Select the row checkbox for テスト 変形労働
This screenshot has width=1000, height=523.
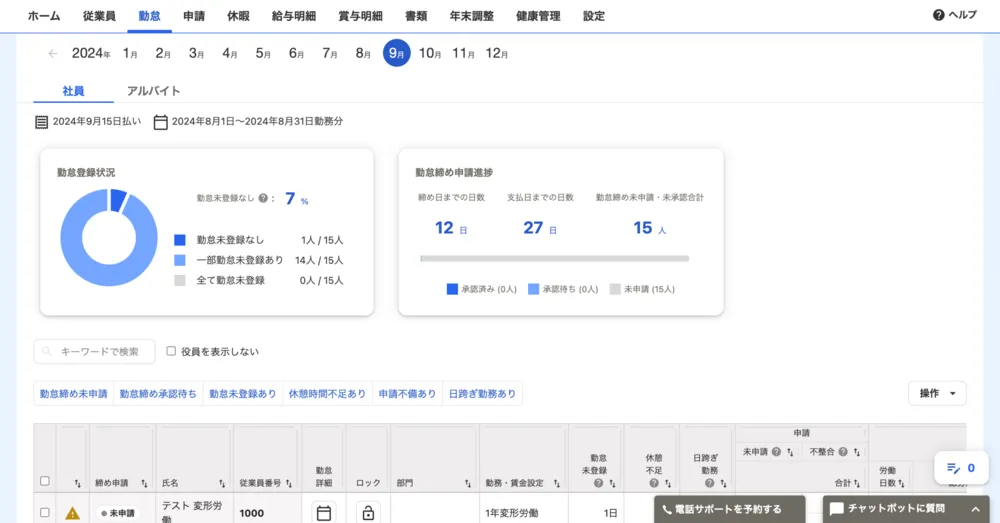coord(45,512)
